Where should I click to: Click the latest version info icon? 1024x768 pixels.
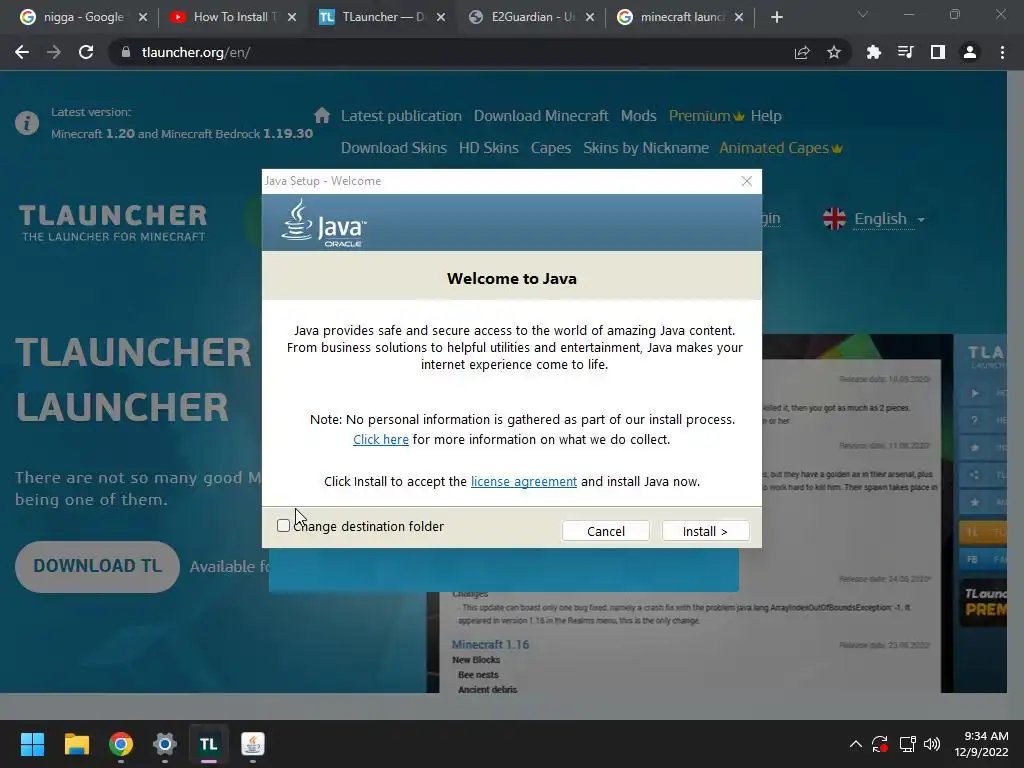pos(27,123)
